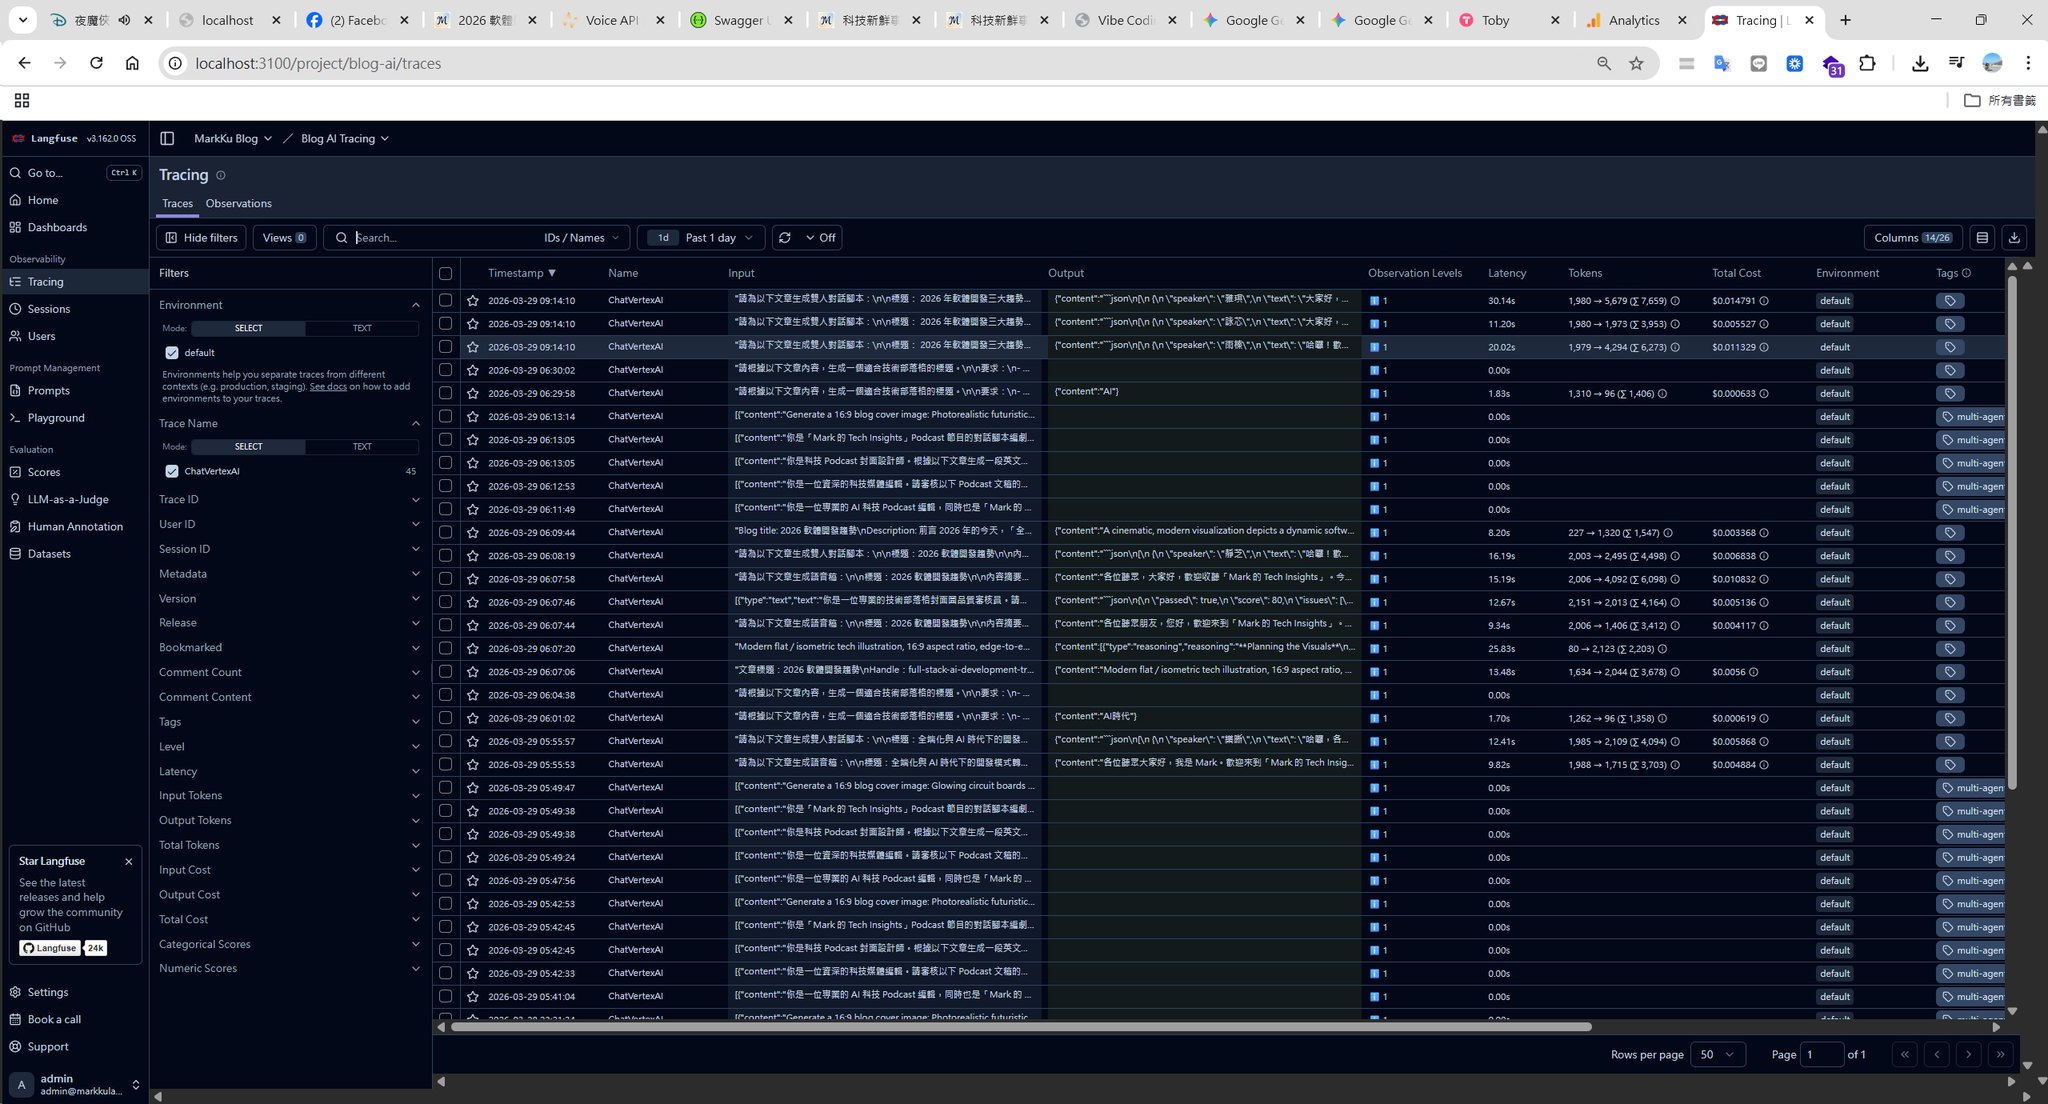The width and height of the screenshot is (2048, 1104).
Task: Open row height settings icon
Action: tap(1982, 238)
